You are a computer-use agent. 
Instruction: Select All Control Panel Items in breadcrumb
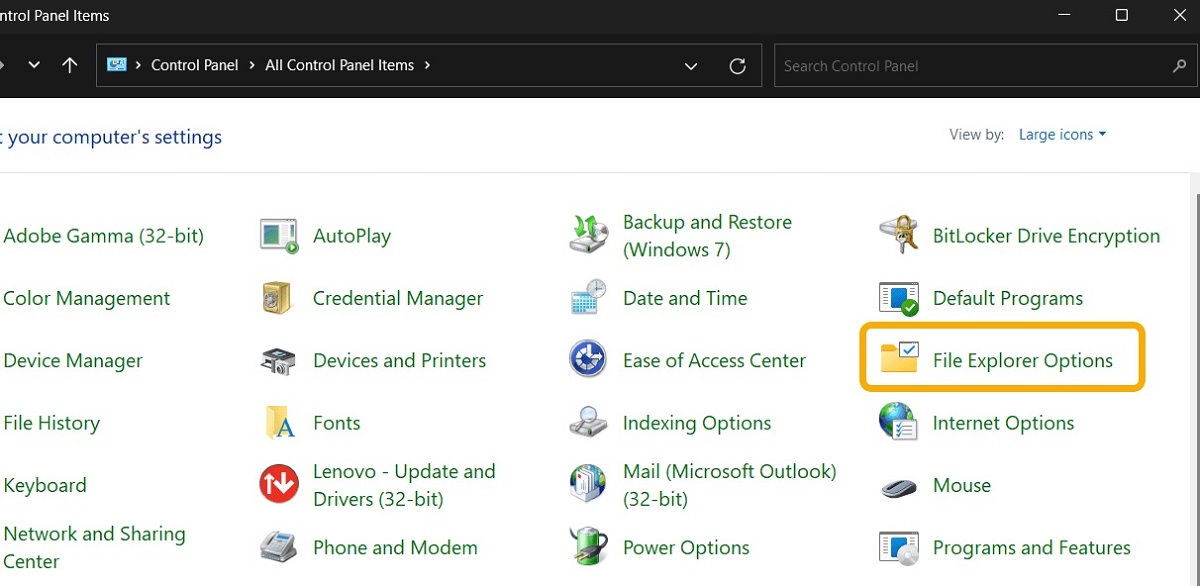coord(339,65)
